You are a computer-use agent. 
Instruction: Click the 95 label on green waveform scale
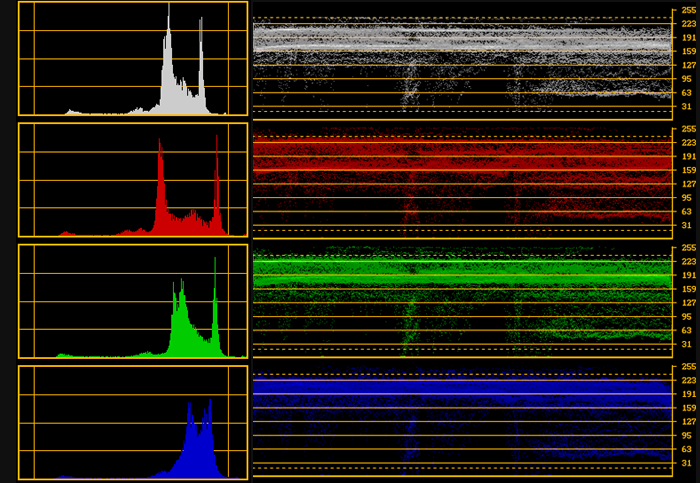tap(687, 316)
